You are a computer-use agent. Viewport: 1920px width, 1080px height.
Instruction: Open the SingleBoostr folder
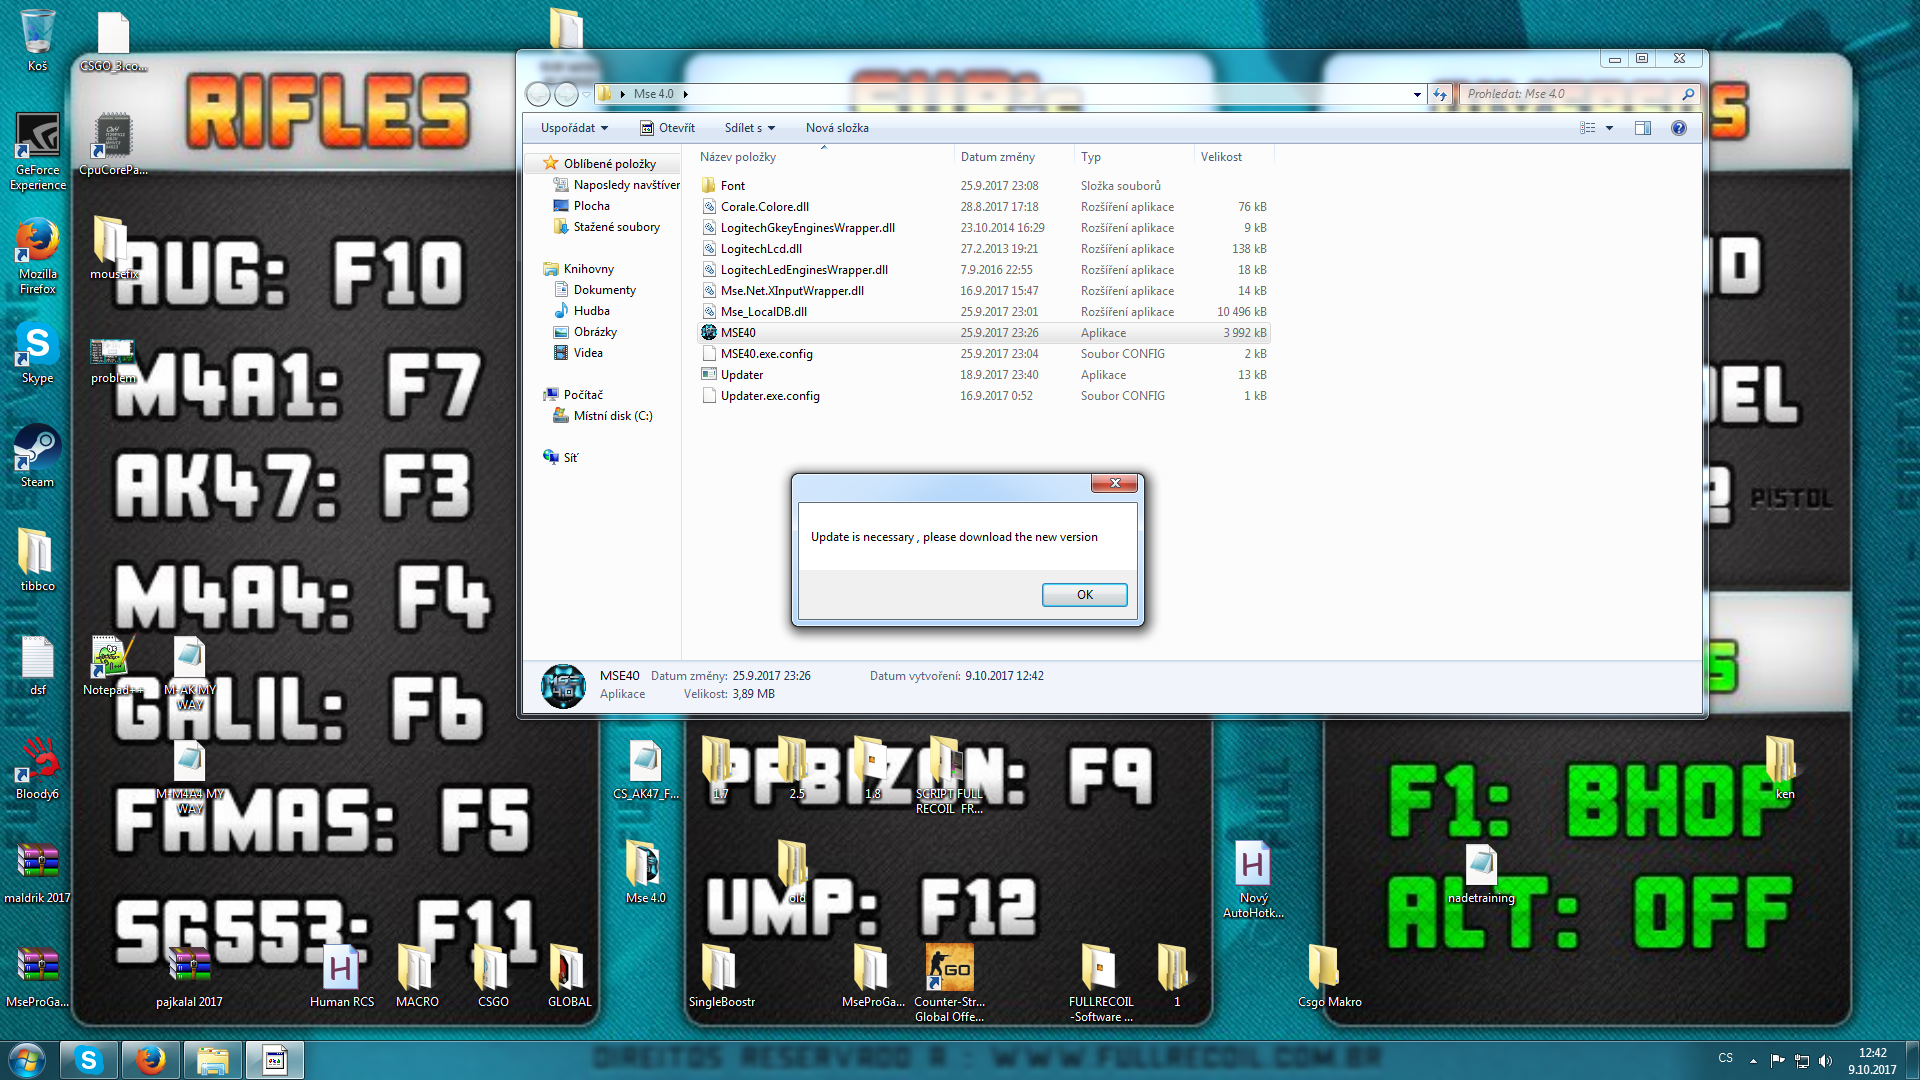(721, 976)
